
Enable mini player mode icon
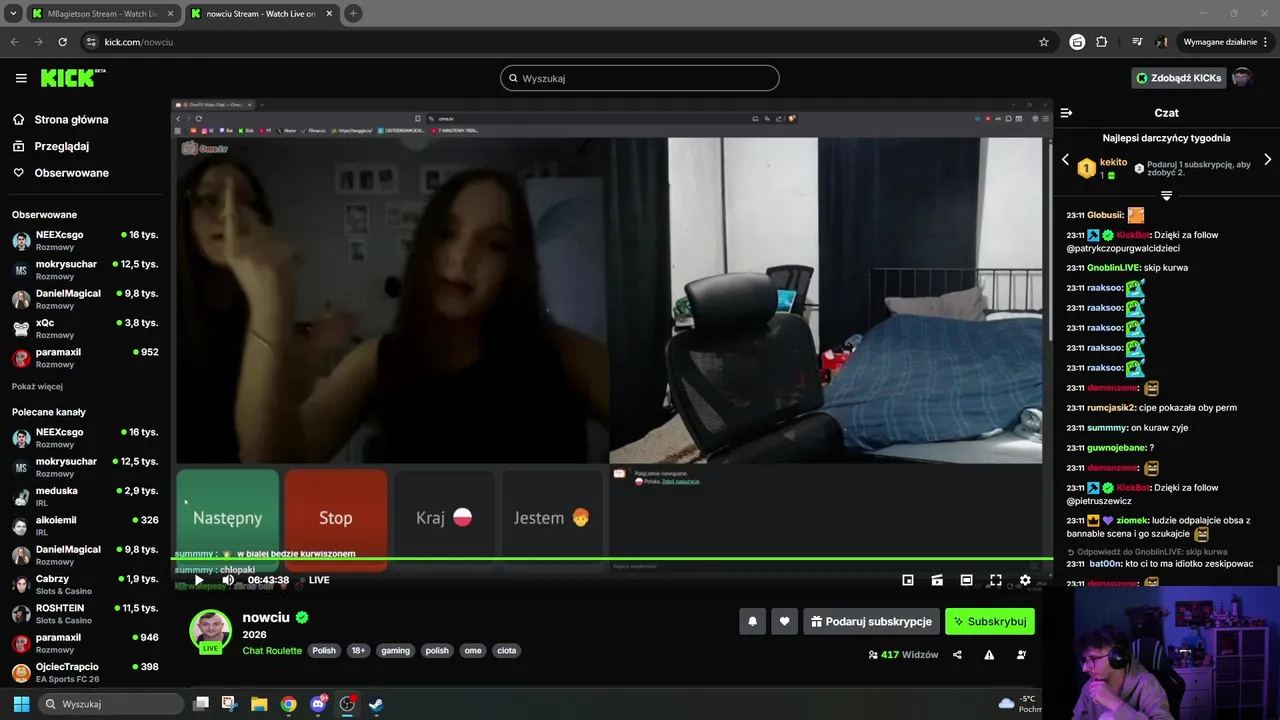(x=908, y=580)
